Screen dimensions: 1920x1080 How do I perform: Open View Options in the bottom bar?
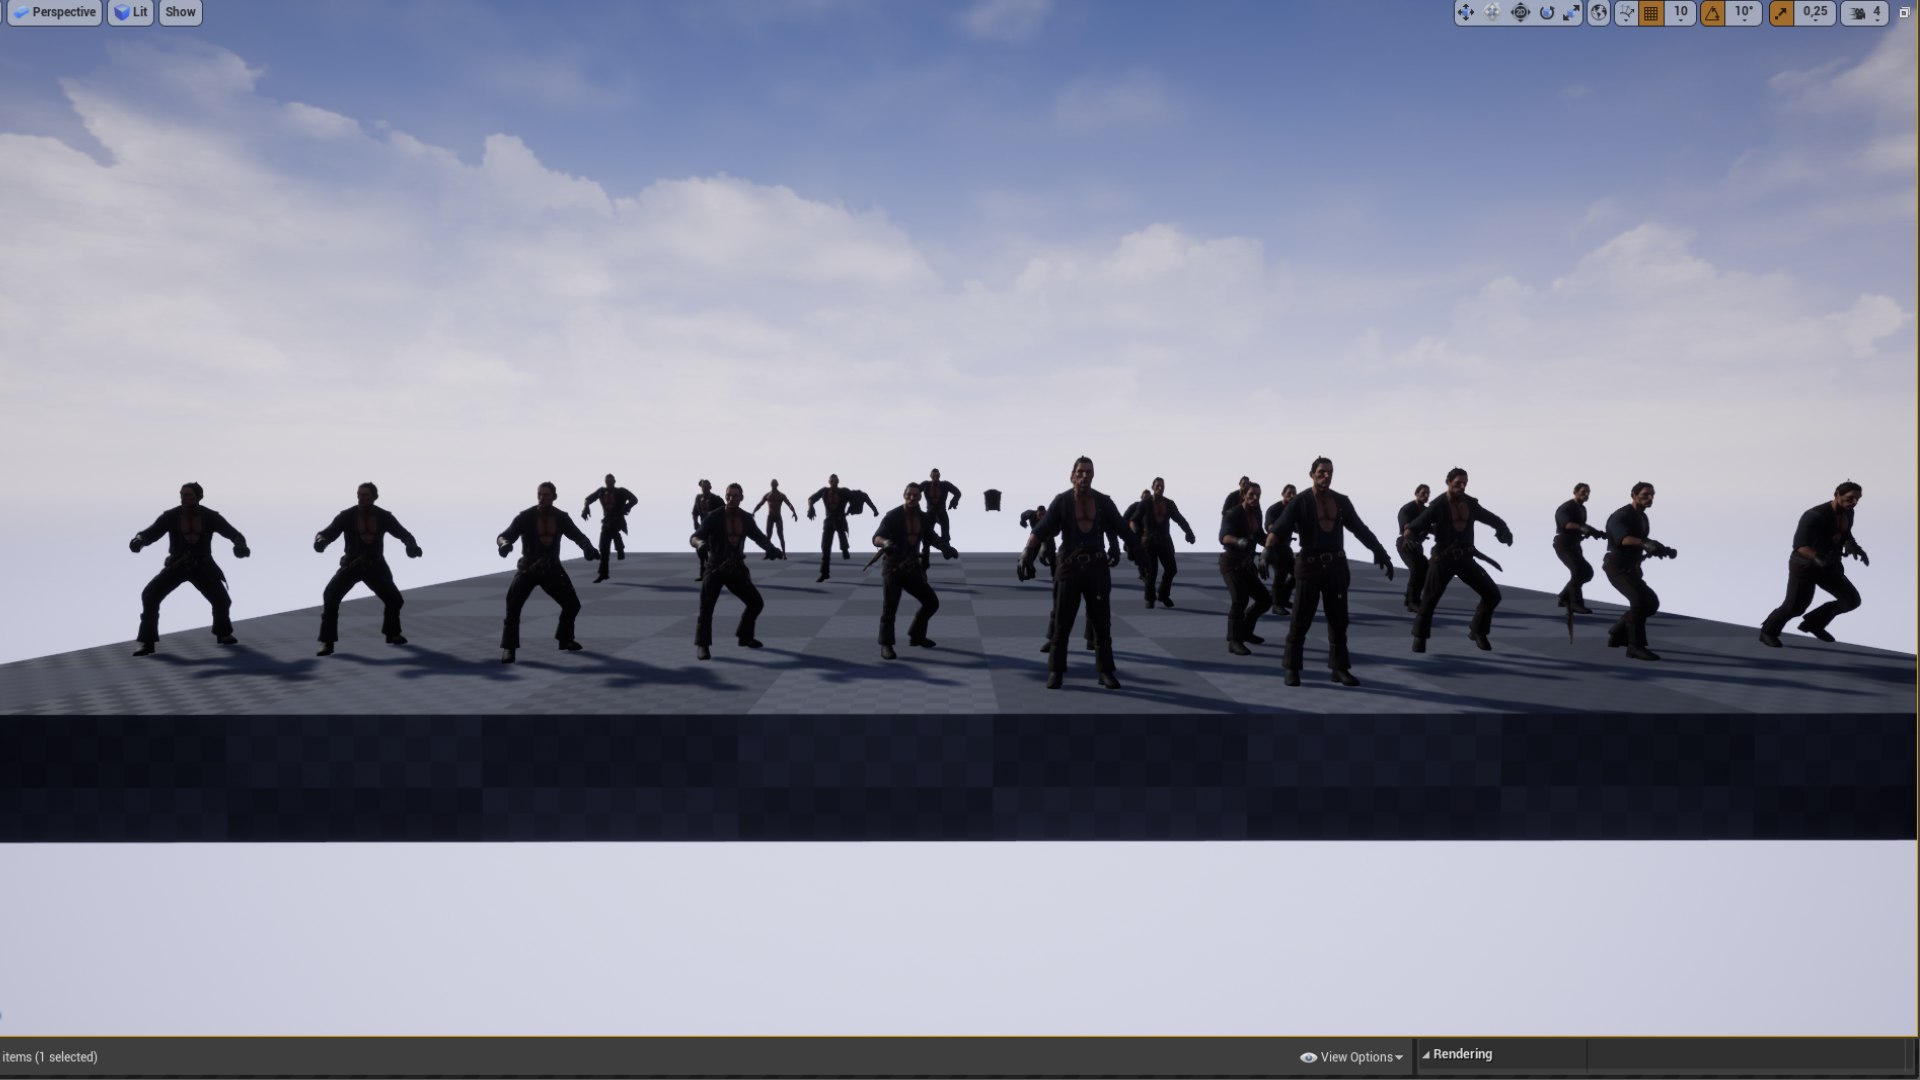1352,1057
